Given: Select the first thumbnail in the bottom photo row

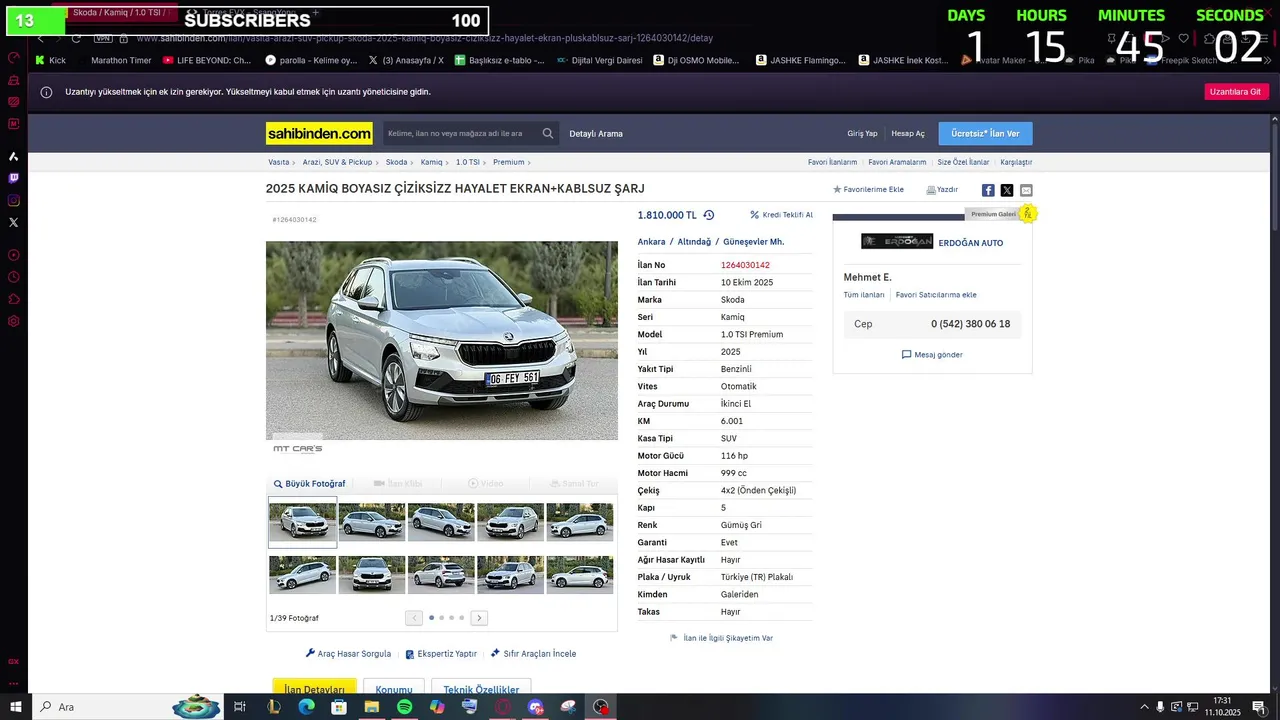Looking at the screenshot, I should click(x=302, y=575).
